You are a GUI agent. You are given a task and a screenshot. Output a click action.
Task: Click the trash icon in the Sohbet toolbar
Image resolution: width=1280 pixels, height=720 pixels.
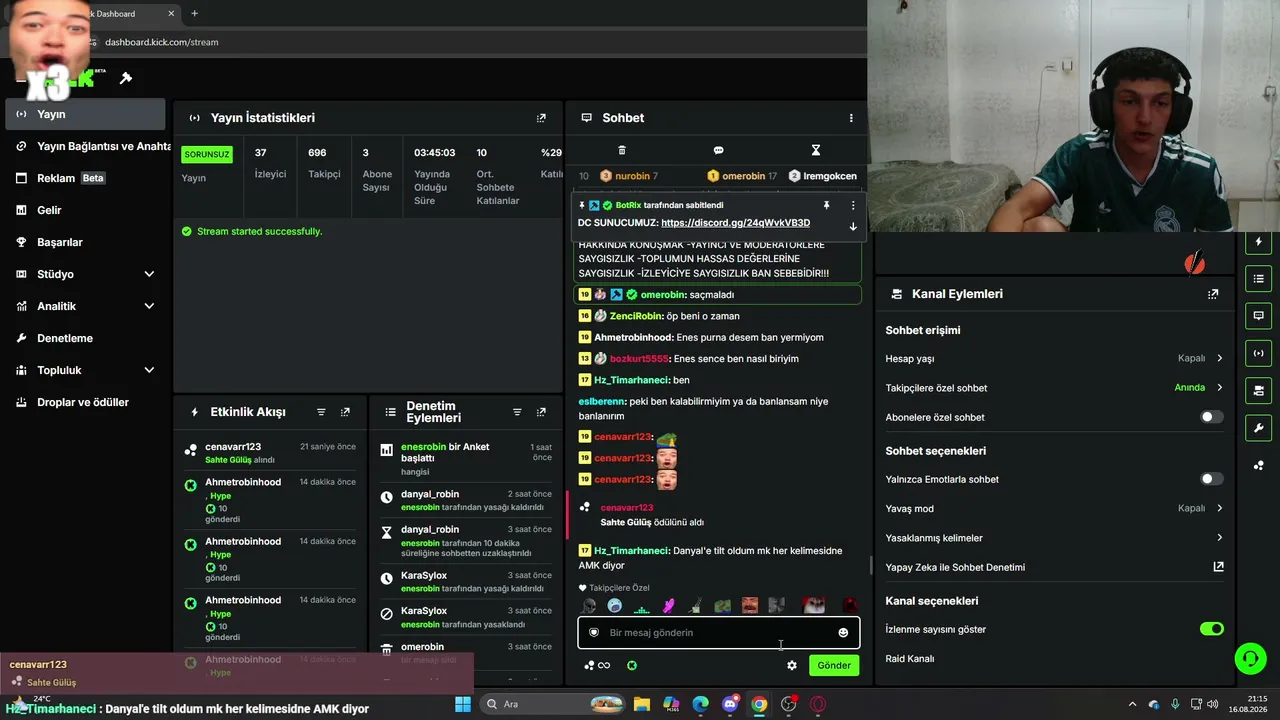tap(622, 150)
